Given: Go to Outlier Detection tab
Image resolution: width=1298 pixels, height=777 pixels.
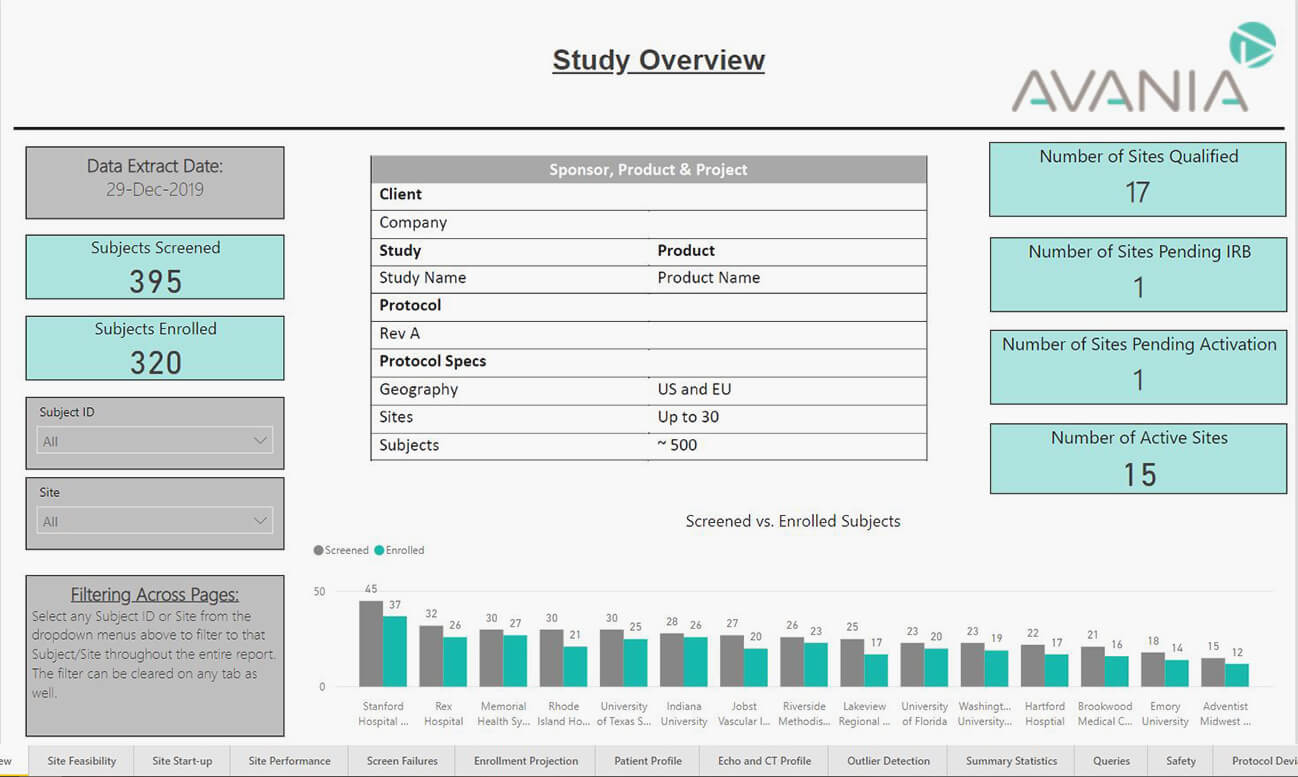Looking at the screenshot, I should click(888, 761).
